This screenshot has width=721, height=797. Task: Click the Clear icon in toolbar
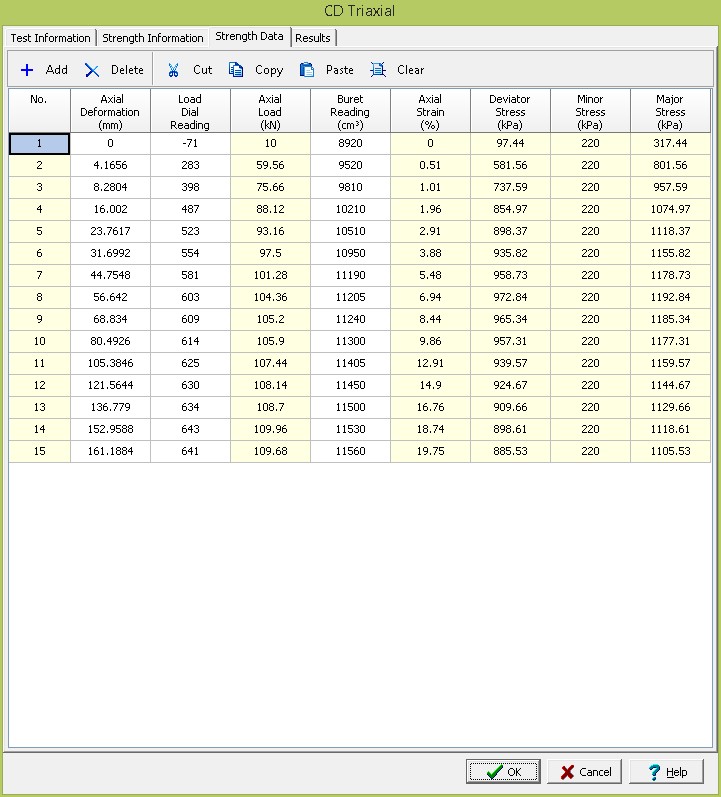pos(378,70)
